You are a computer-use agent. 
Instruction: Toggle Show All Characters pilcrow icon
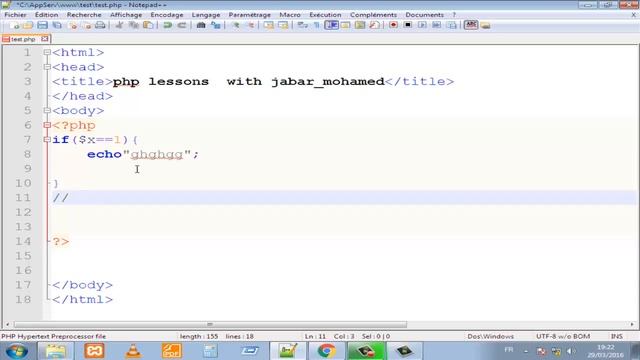pos(317,25)
